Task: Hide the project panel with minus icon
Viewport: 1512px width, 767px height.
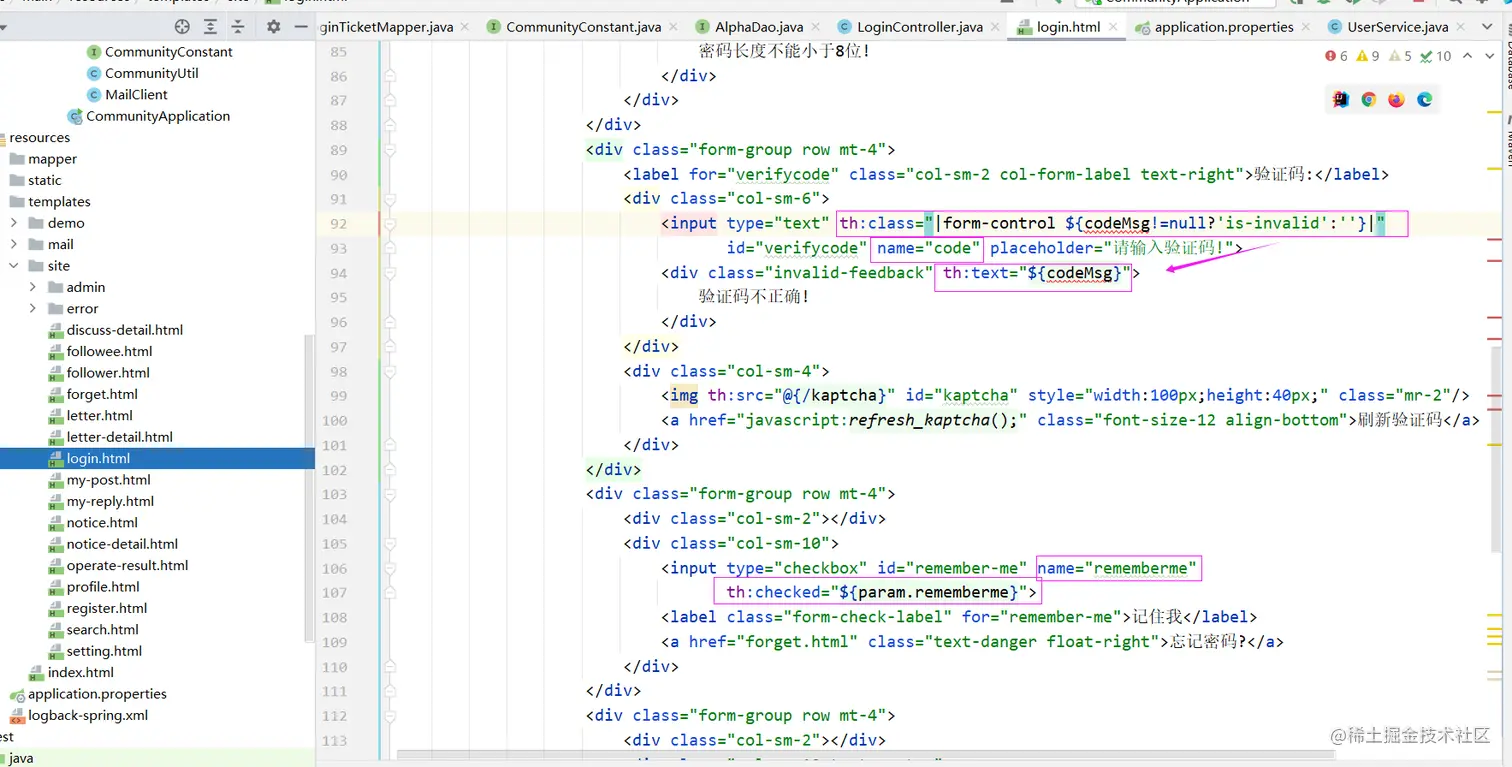Action: 301,27
